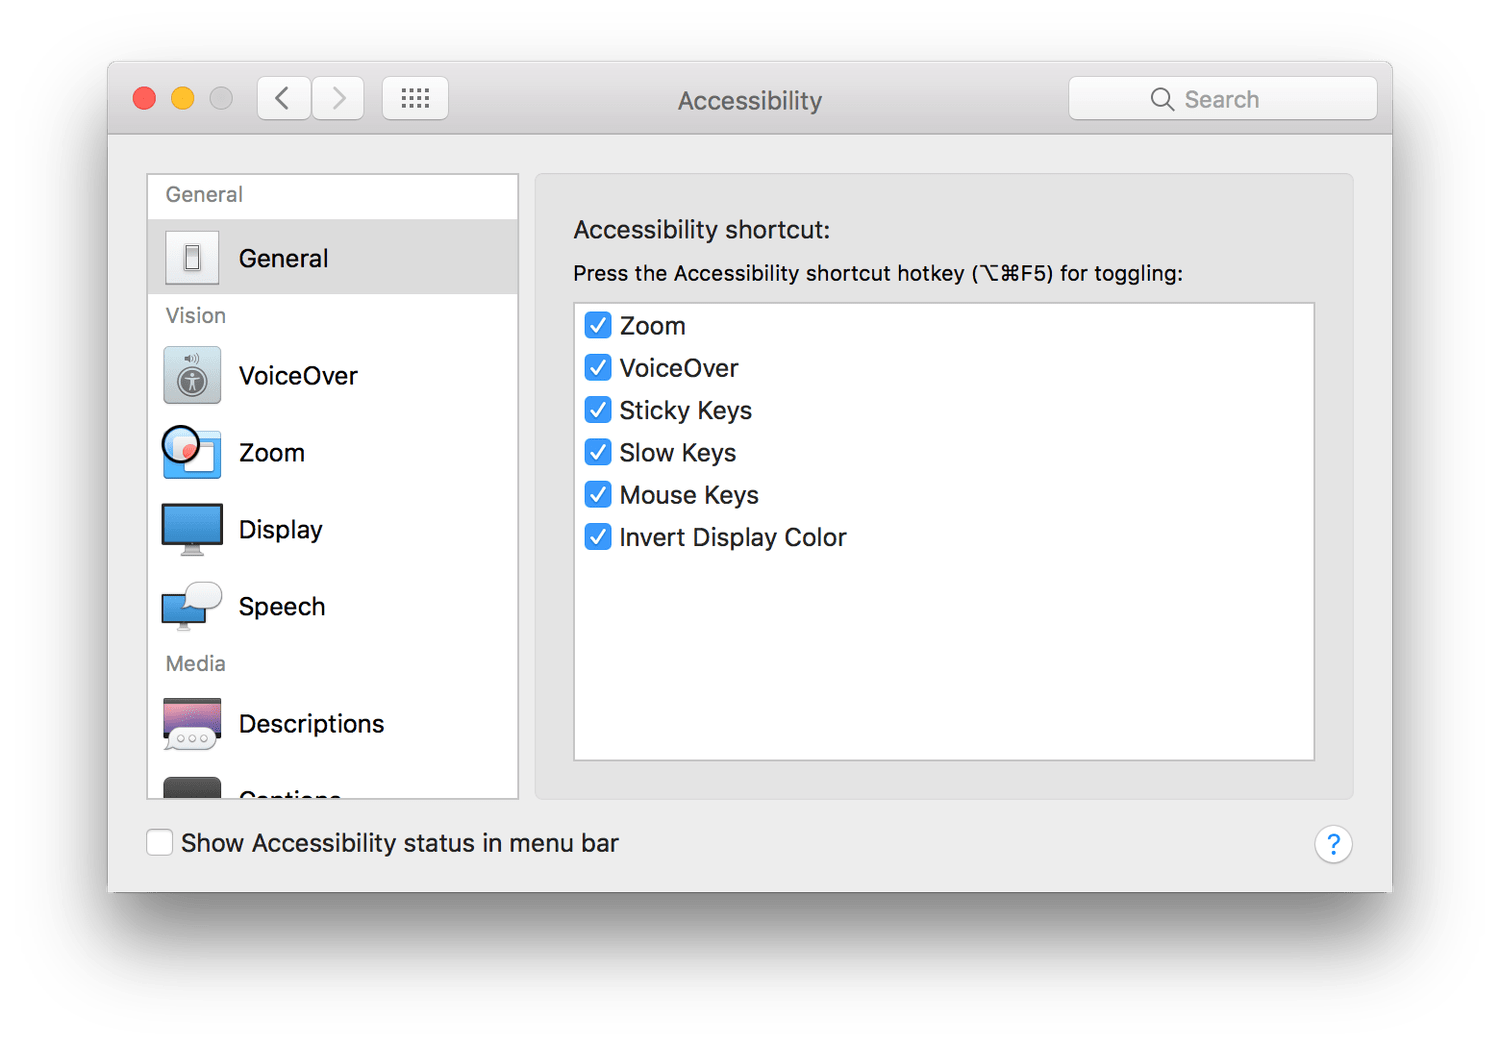
Task: Select the Speech bubble icon in sidebar
Action: point(192,606)
